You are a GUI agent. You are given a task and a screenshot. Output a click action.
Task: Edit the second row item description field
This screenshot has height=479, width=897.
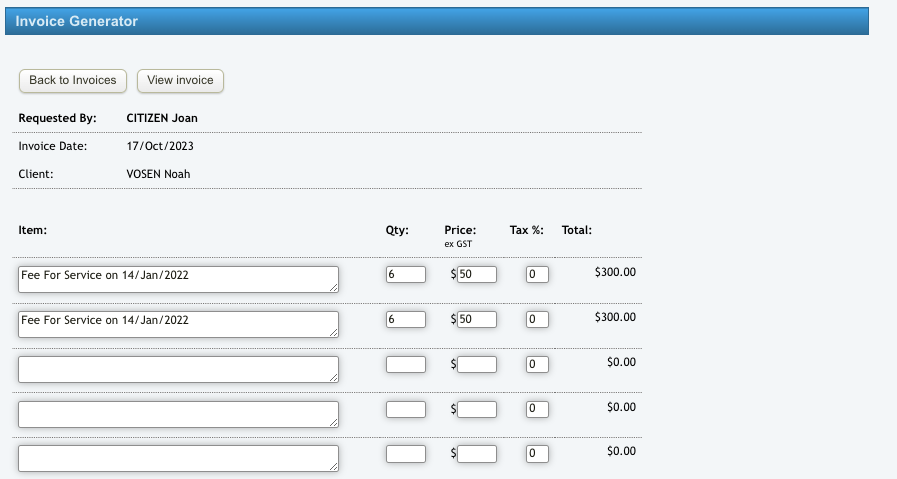(x=178, y=324)
